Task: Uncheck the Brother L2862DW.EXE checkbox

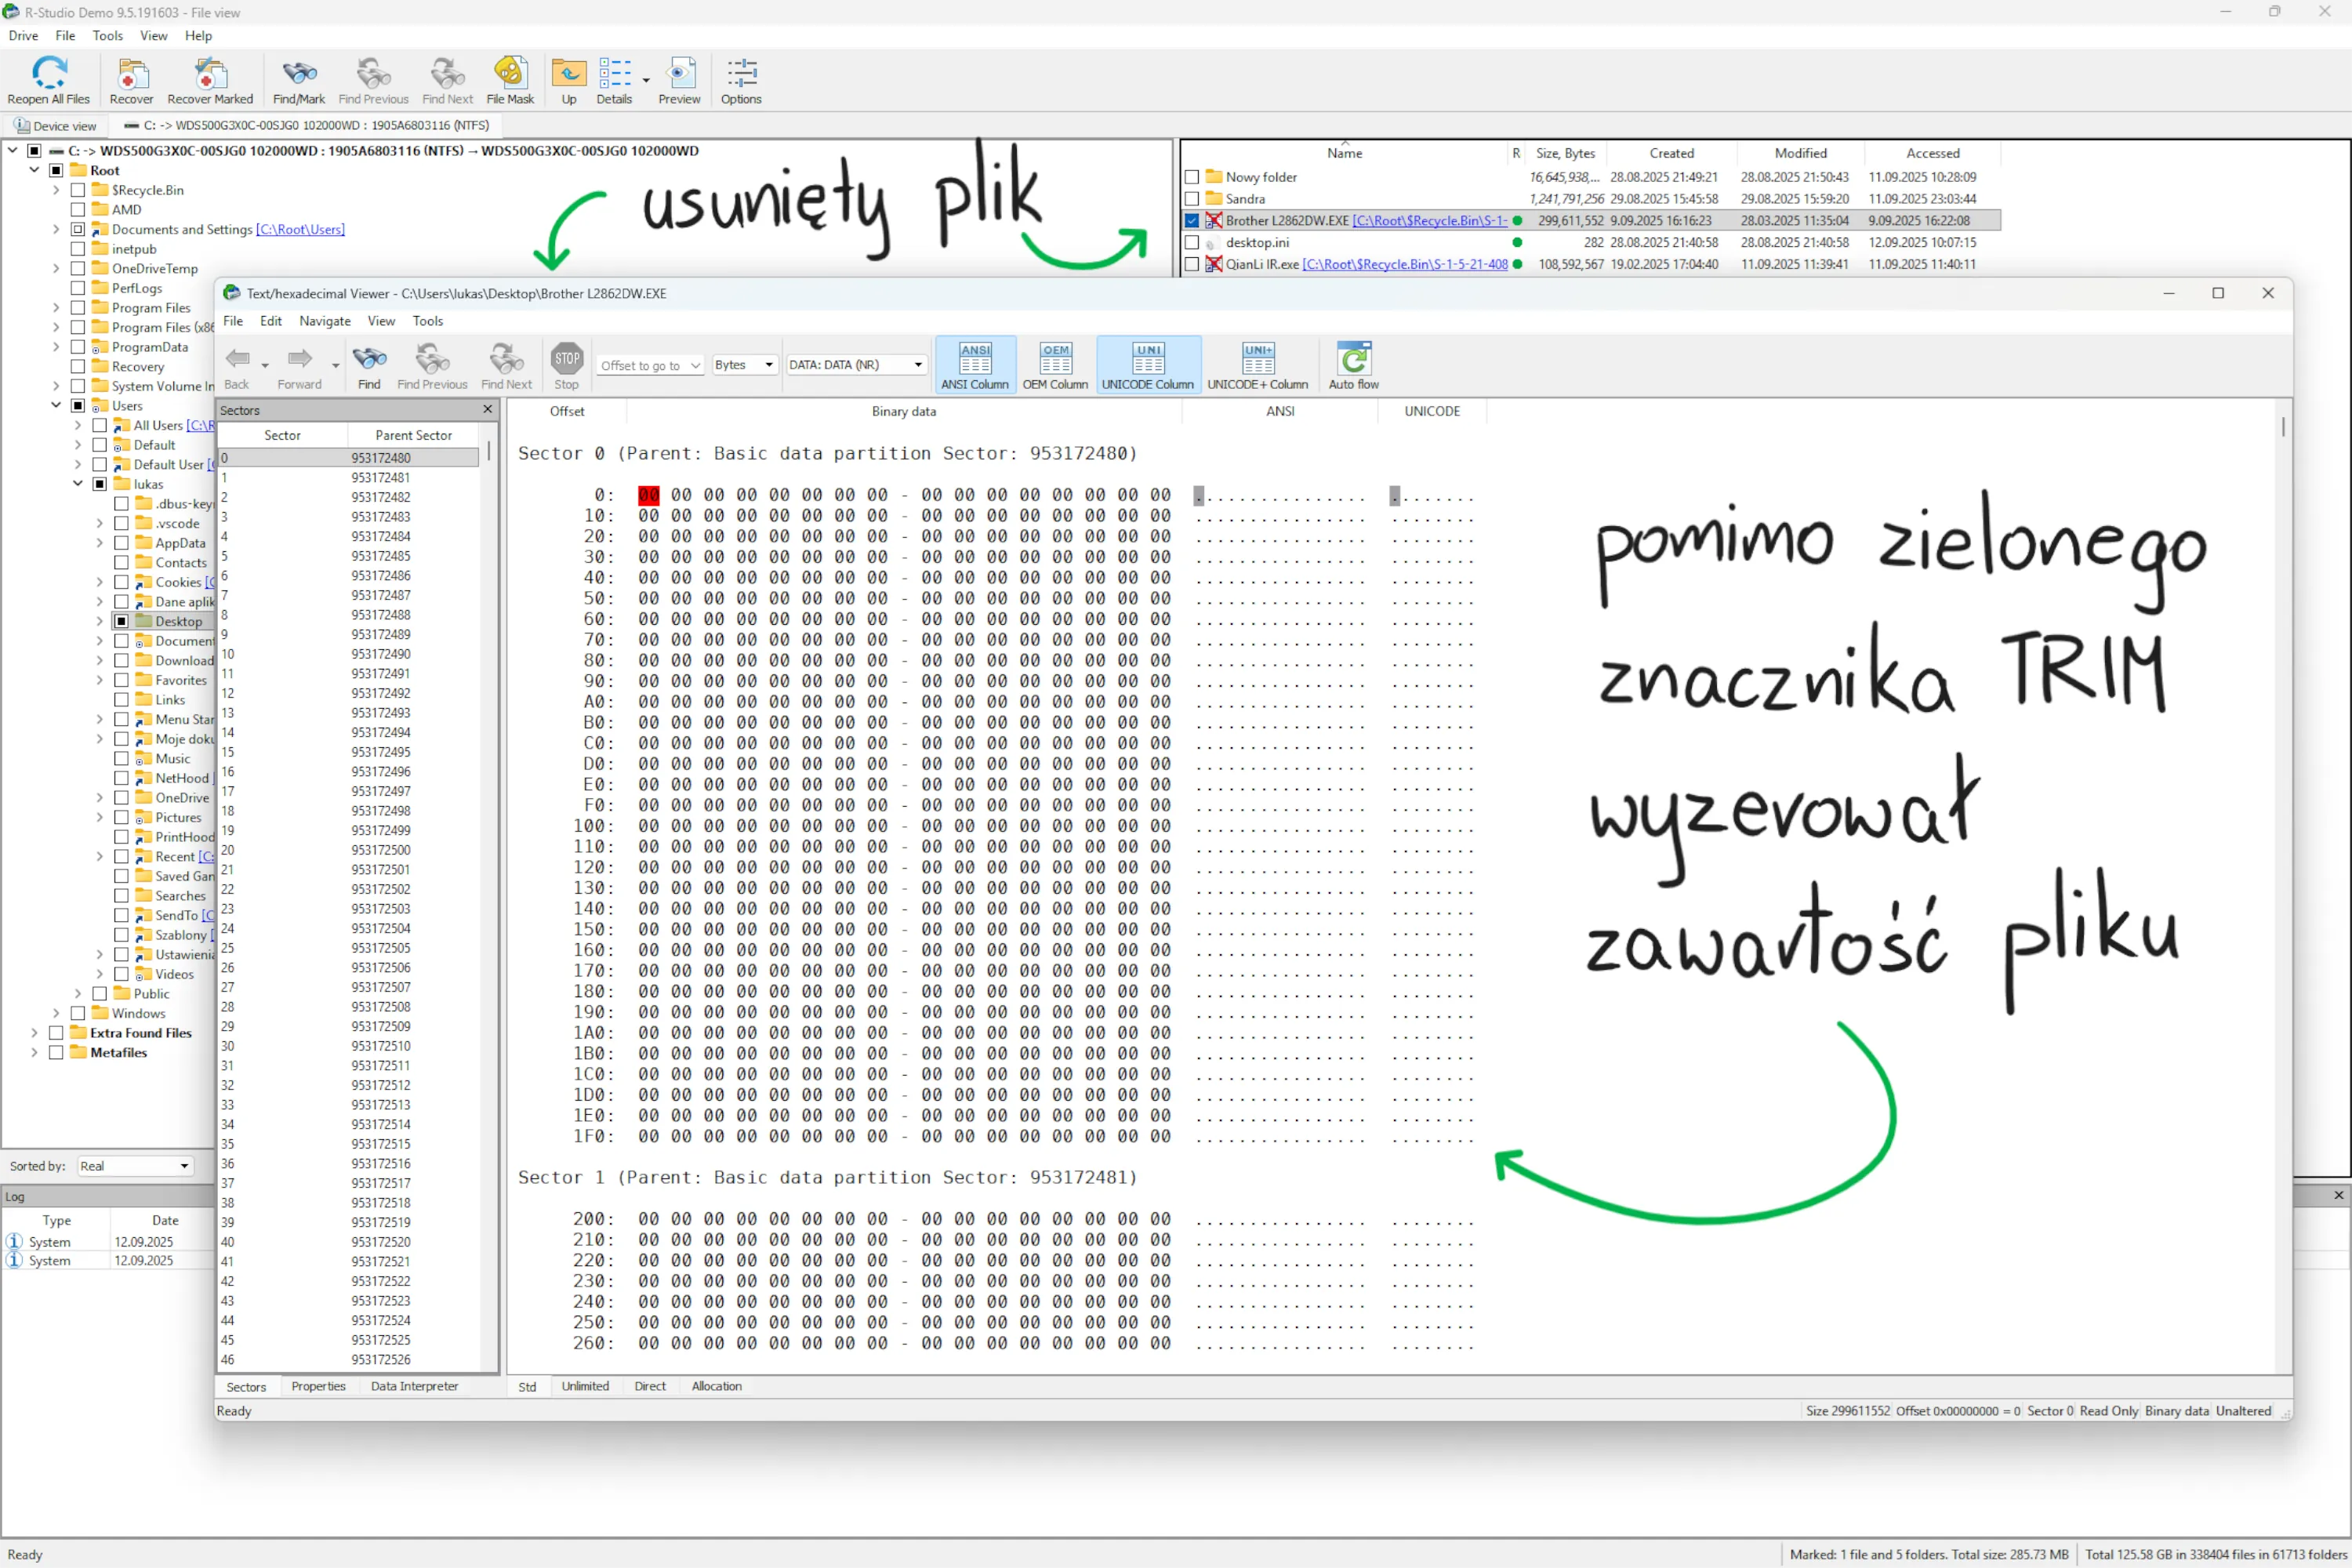Action: 1192,221
